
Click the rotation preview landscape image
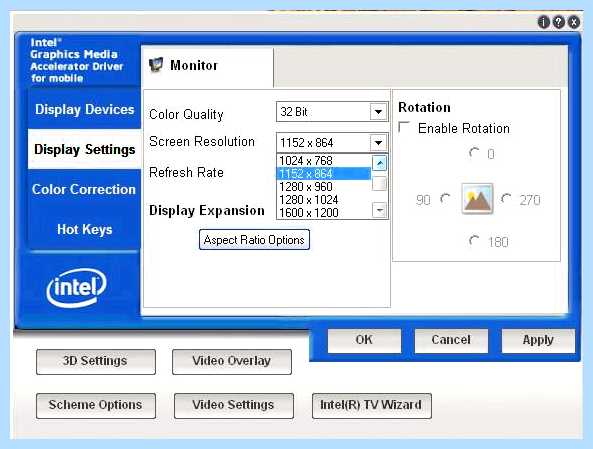tap(477, 199)
